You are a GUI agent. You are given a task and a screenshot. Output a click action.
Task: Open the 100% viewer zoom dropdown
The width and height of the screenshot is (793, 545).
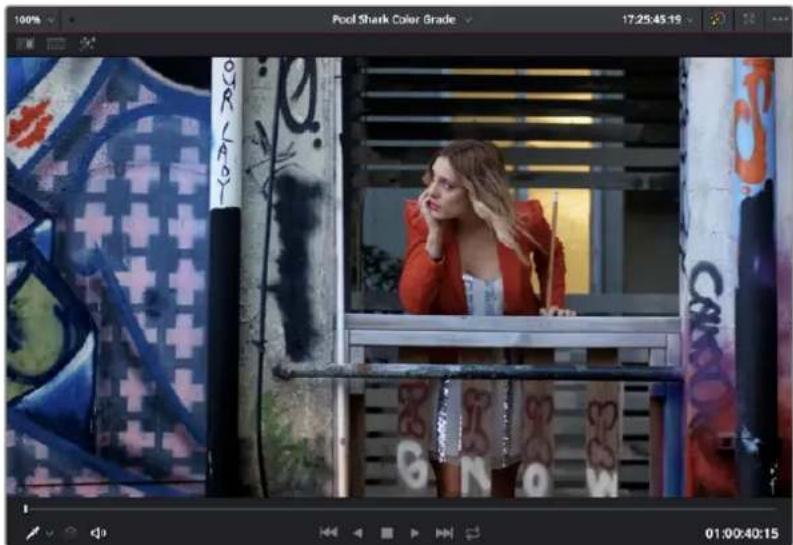tap(34, 20)
